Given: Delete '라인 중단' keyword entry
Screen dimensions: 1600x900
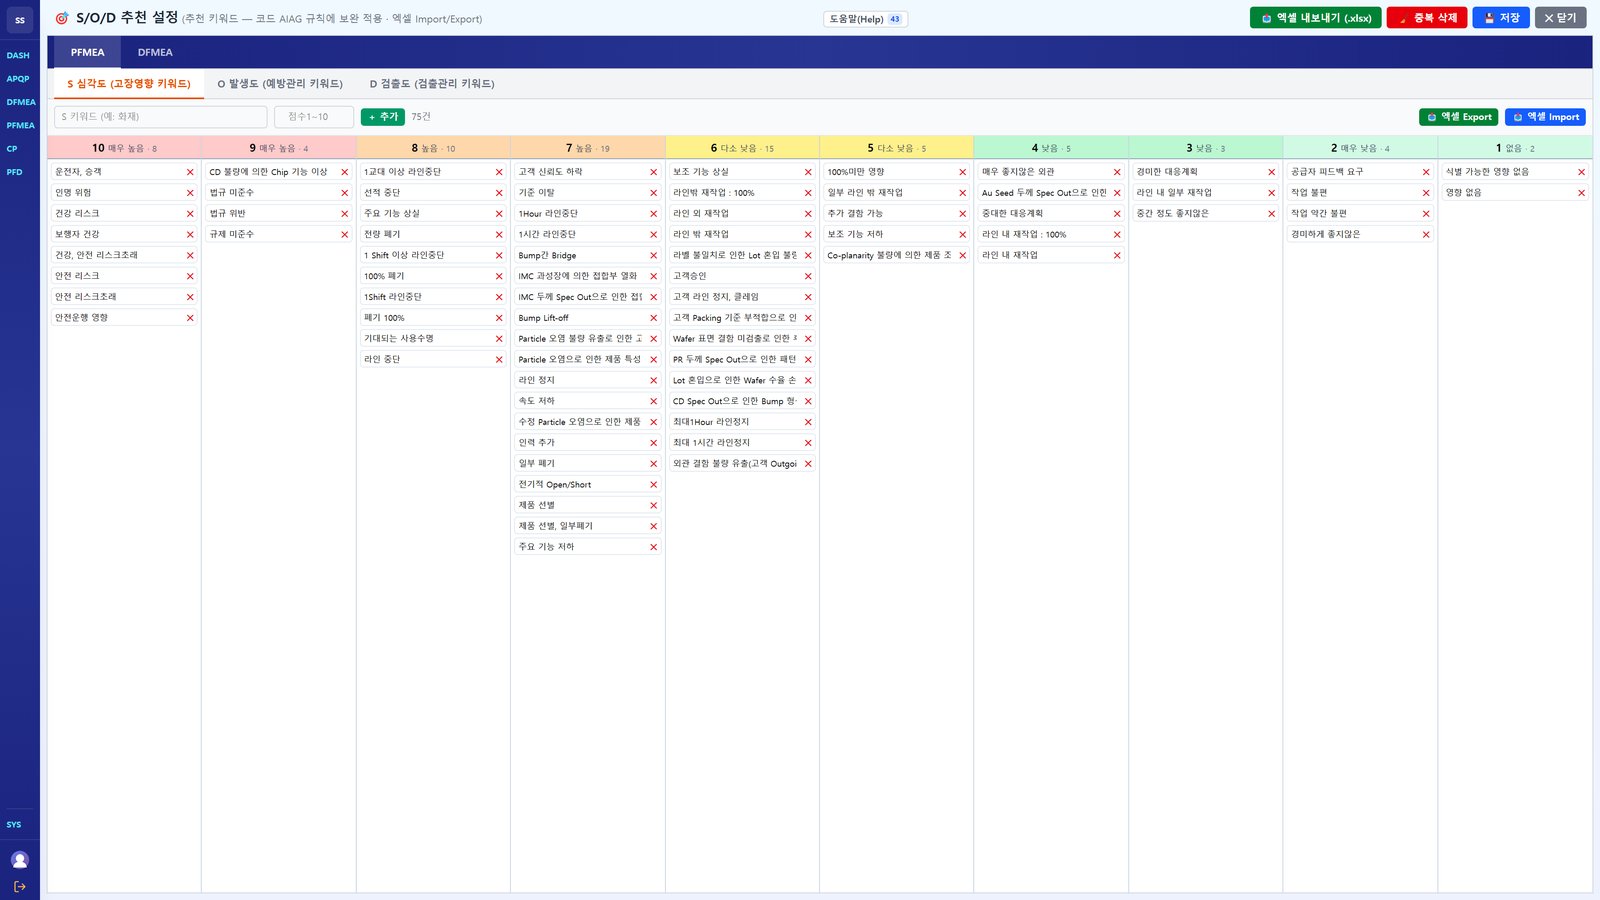Looking at the screenshot, I should 499,360.
